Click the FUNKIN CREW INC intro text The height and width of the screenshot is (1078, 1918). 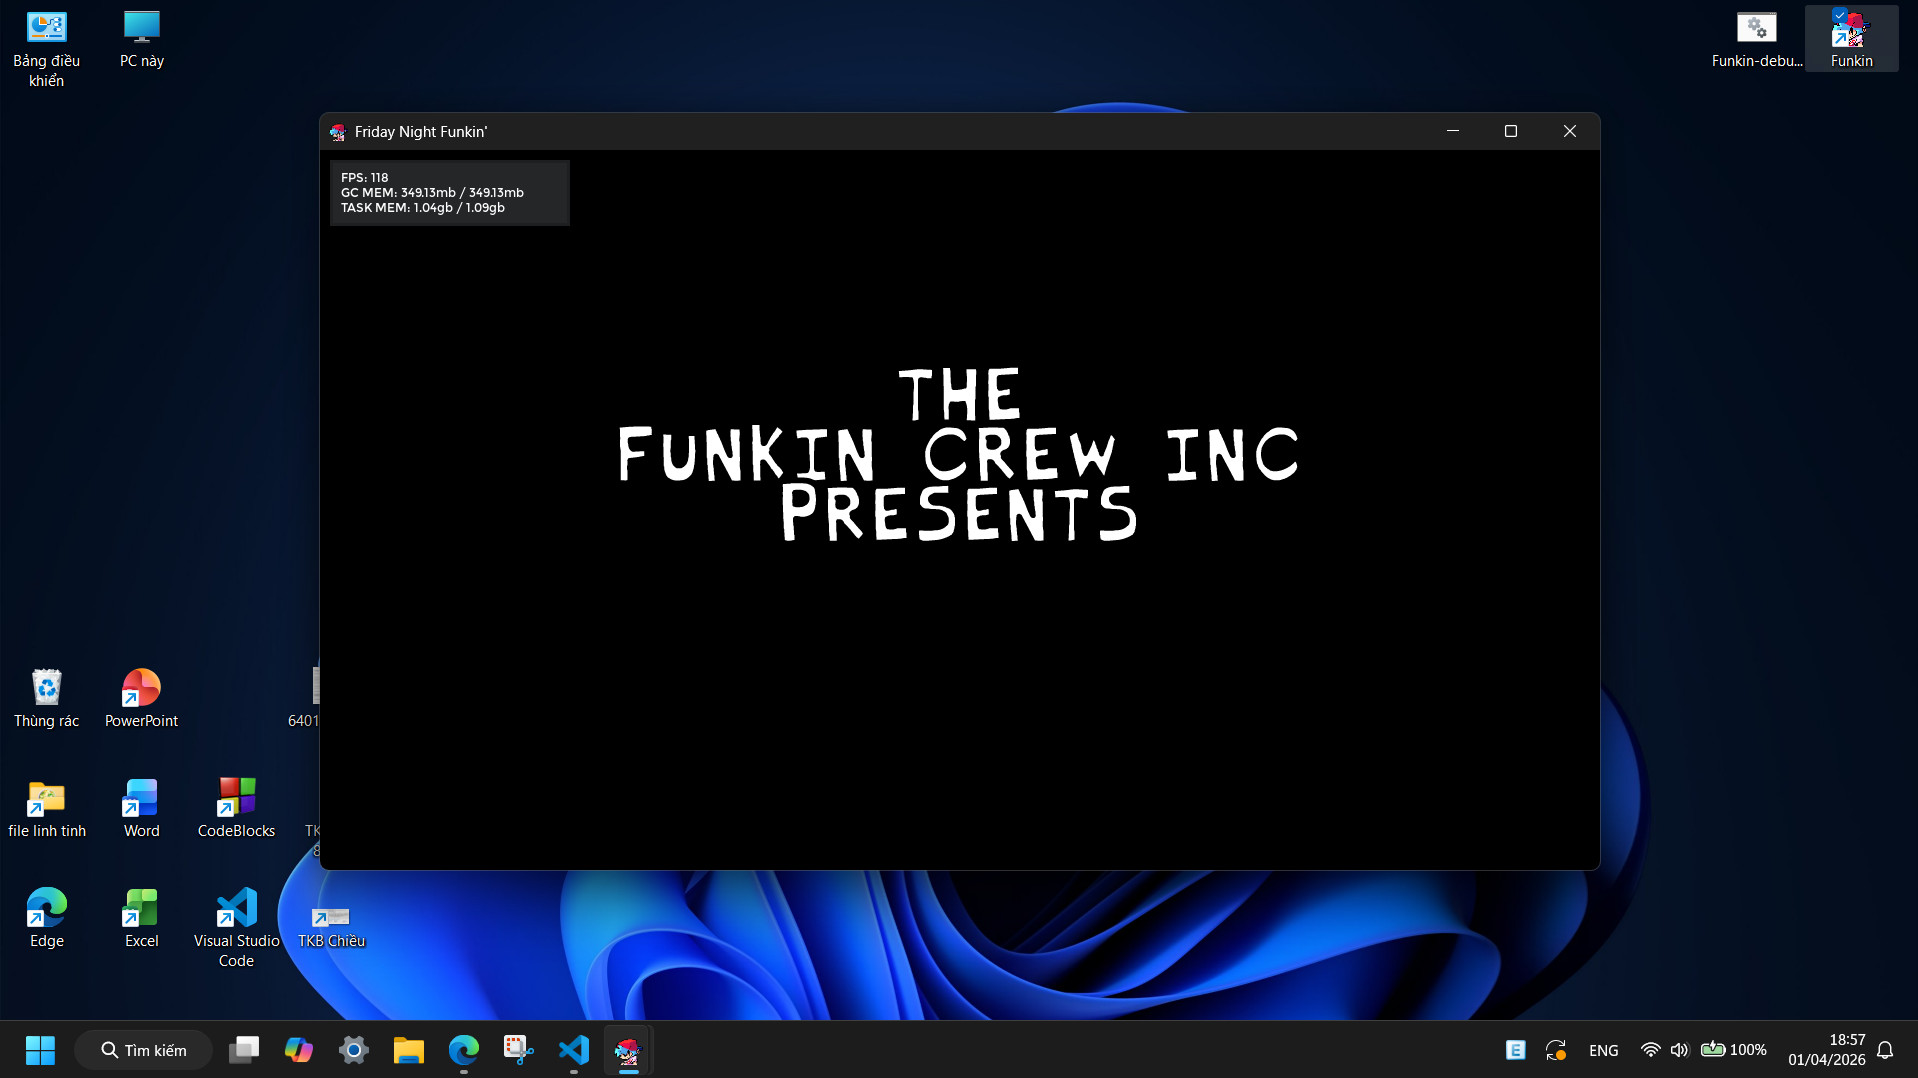958,455
